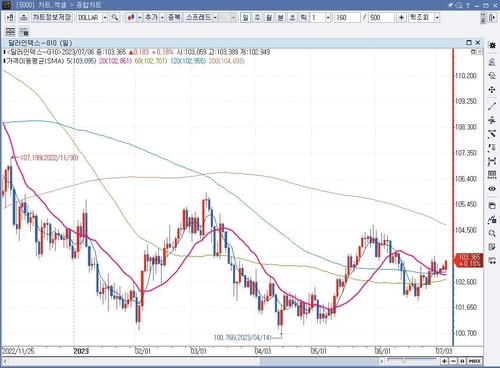Click the horizontal swap arrows icon

[x=492, y=261]
